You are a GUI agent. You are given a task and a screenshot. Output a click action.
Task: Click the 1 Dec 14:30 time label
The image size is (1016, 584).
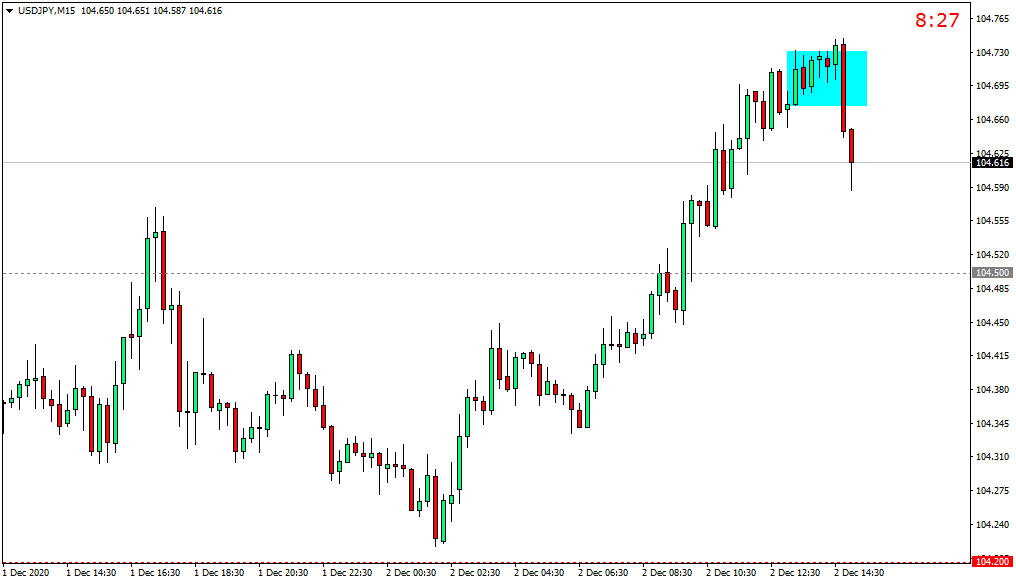[91, 573]
